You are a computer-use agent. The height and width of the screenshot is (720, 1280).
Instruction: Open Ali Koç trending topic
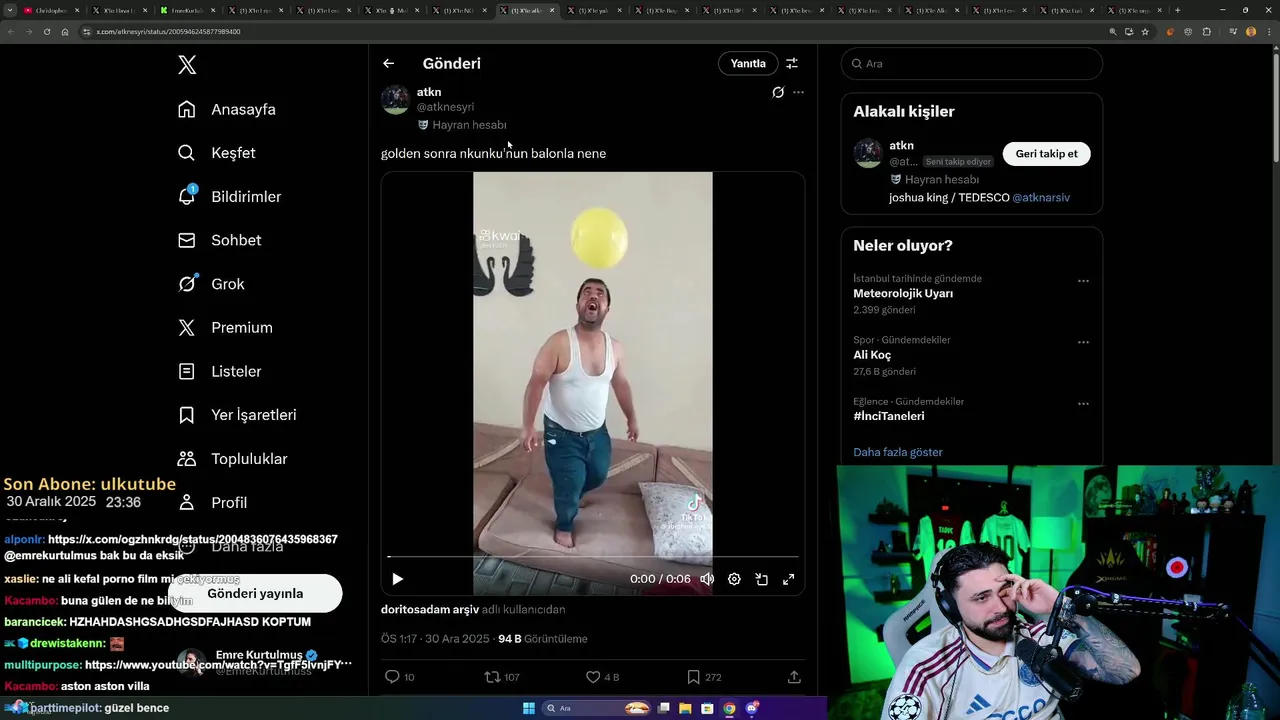tap(872, 355)
